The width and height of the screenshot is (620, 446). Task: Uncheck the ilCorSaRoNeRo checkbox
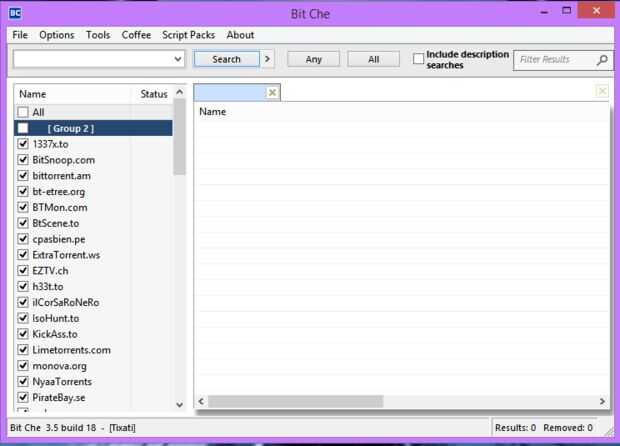[x=23, y=302]
